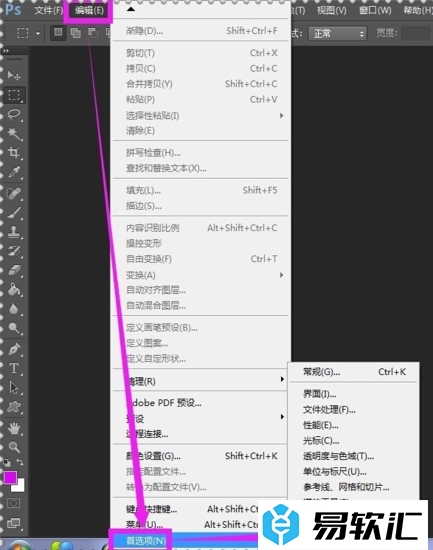Click the Windows Start button

[x=19, y=545]
